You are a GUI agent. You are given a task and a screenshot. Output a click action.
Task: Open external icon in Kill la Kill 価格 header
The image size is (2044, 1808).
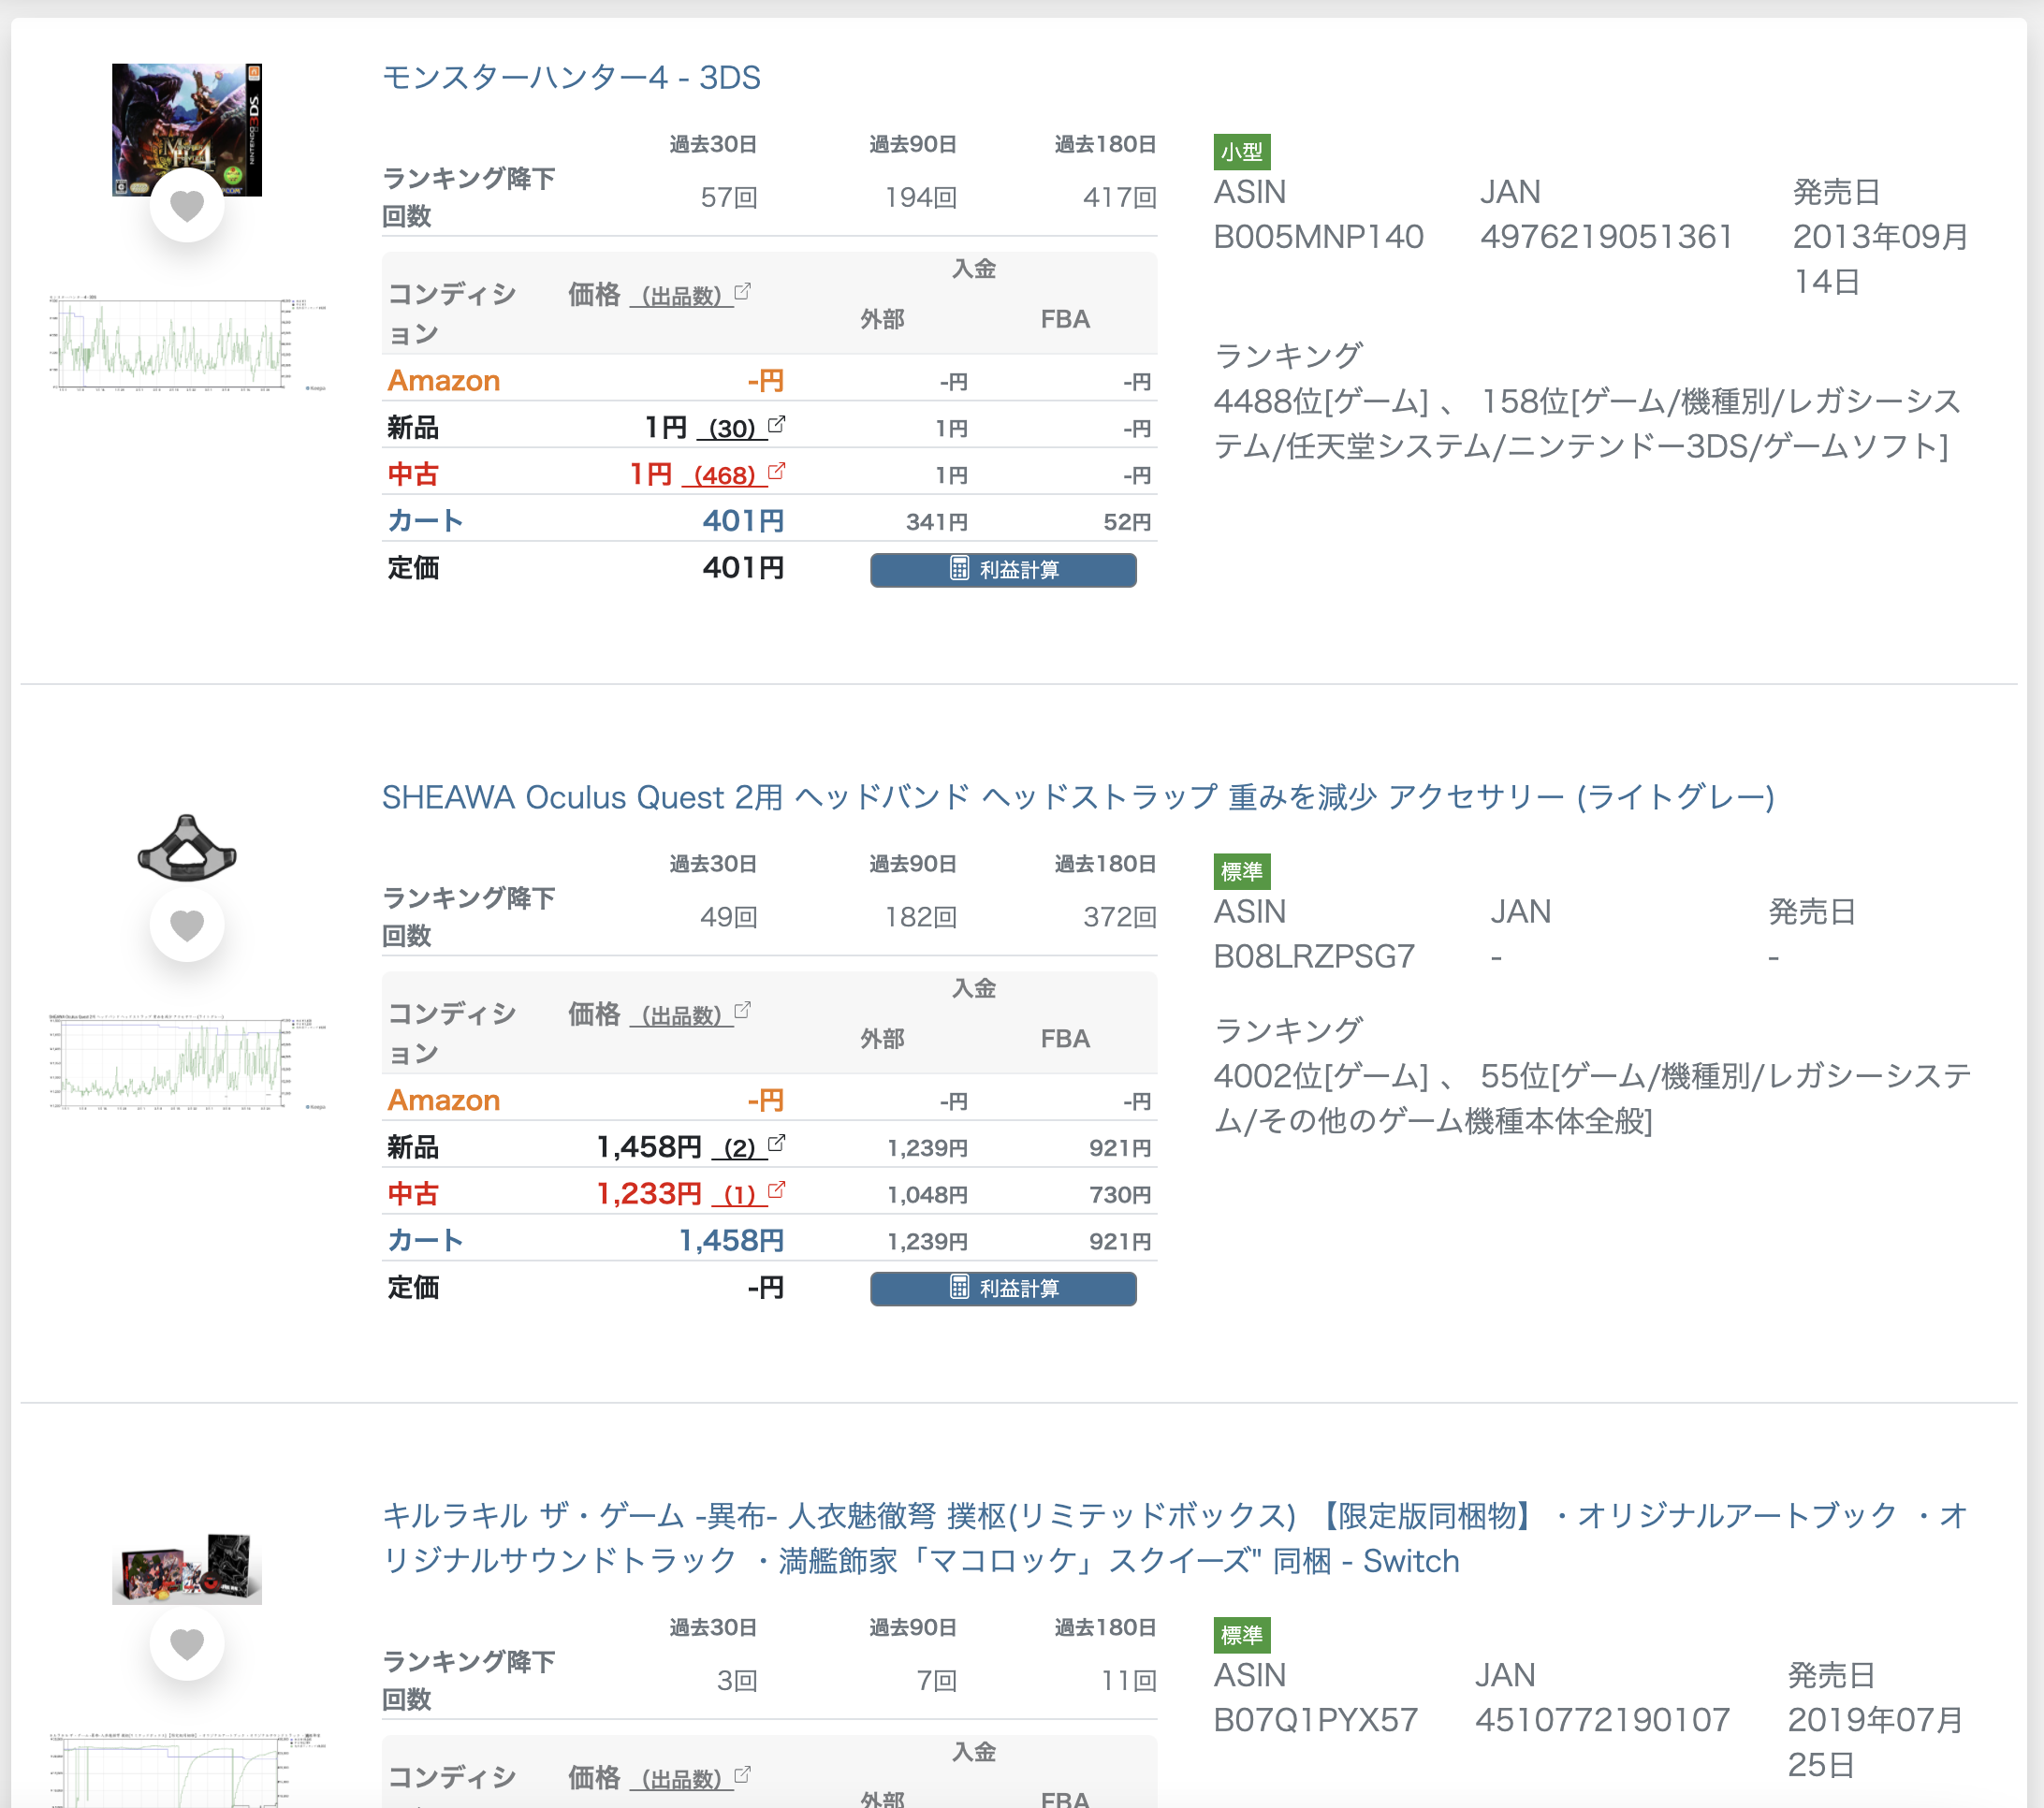point(742,1775)
